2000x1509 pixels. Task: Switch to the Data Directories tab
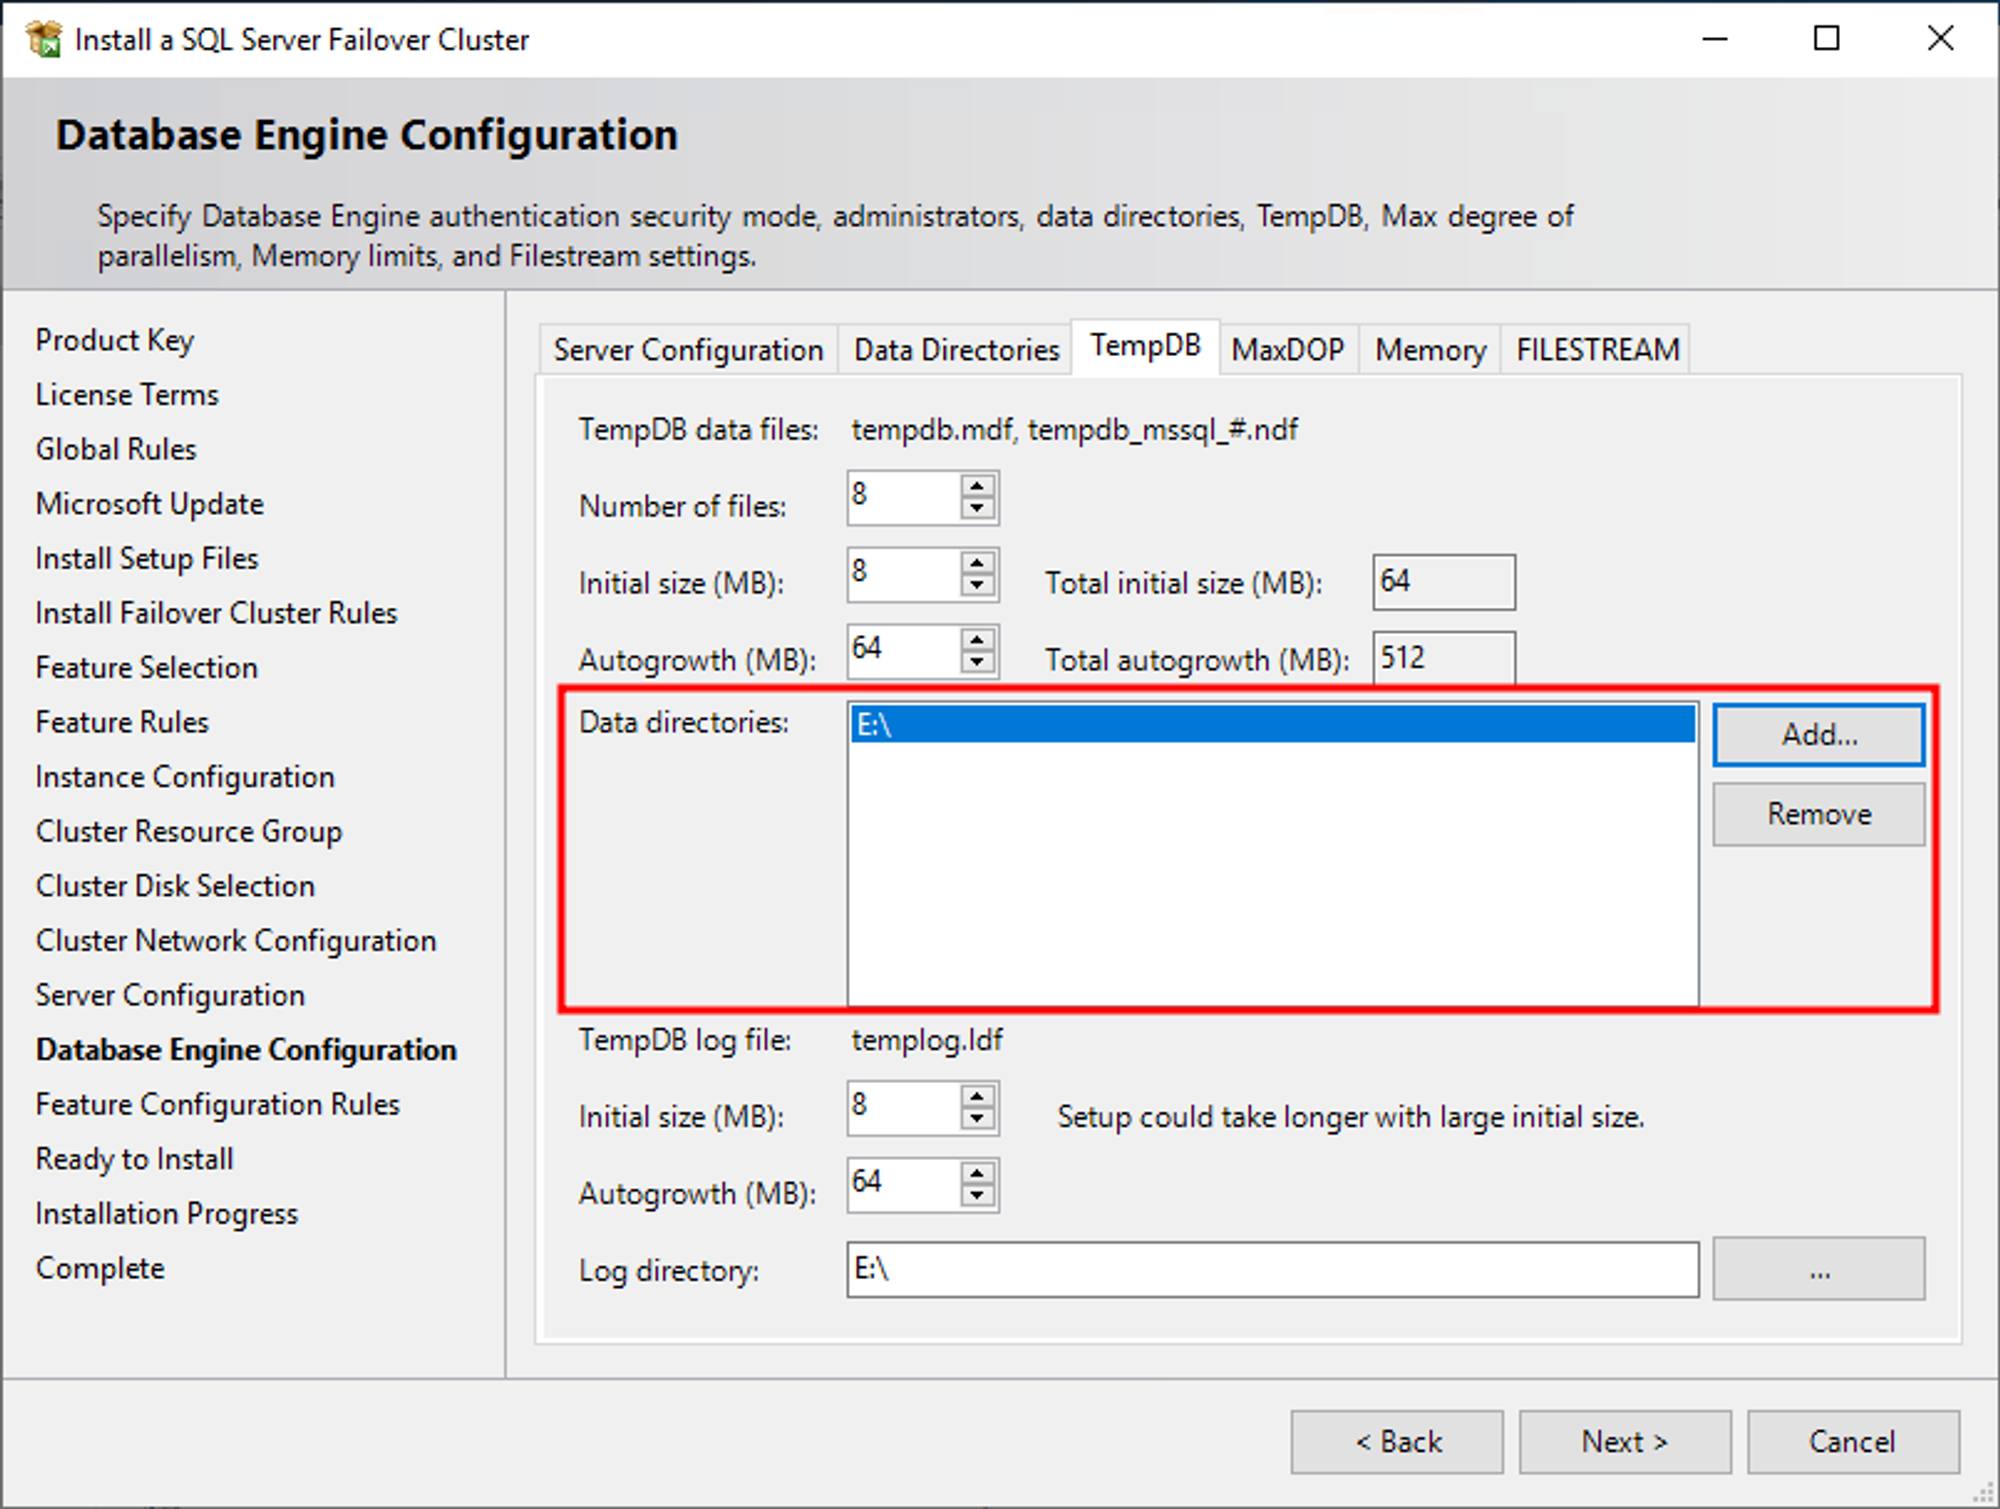(x=955, y=350)
